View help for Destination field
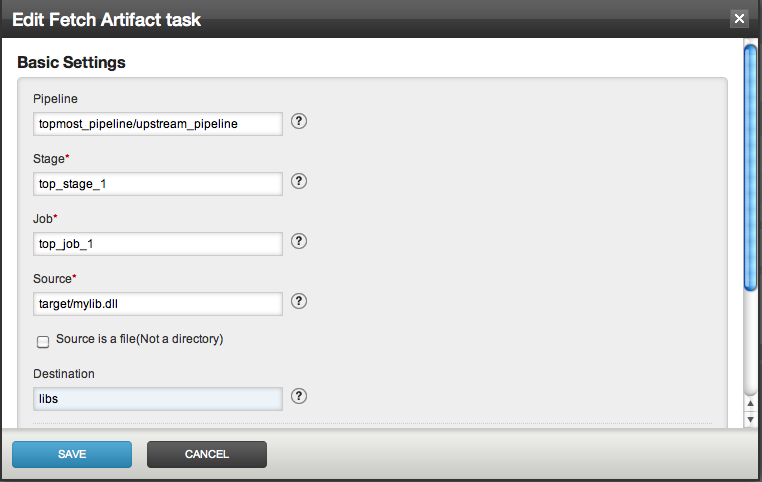This screenshot has height=482, width=762. pos(298,396)
